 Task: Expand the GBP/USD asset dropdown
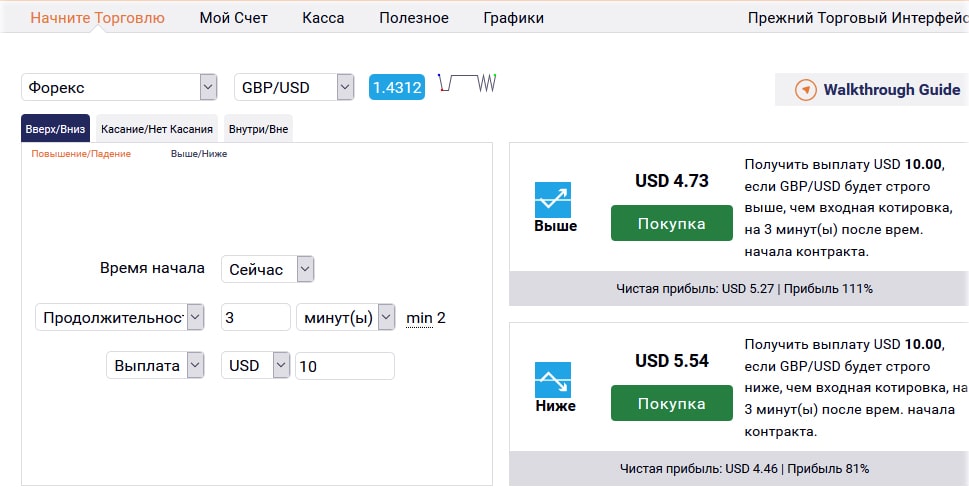pyautogui.click(x=294, y=87)
